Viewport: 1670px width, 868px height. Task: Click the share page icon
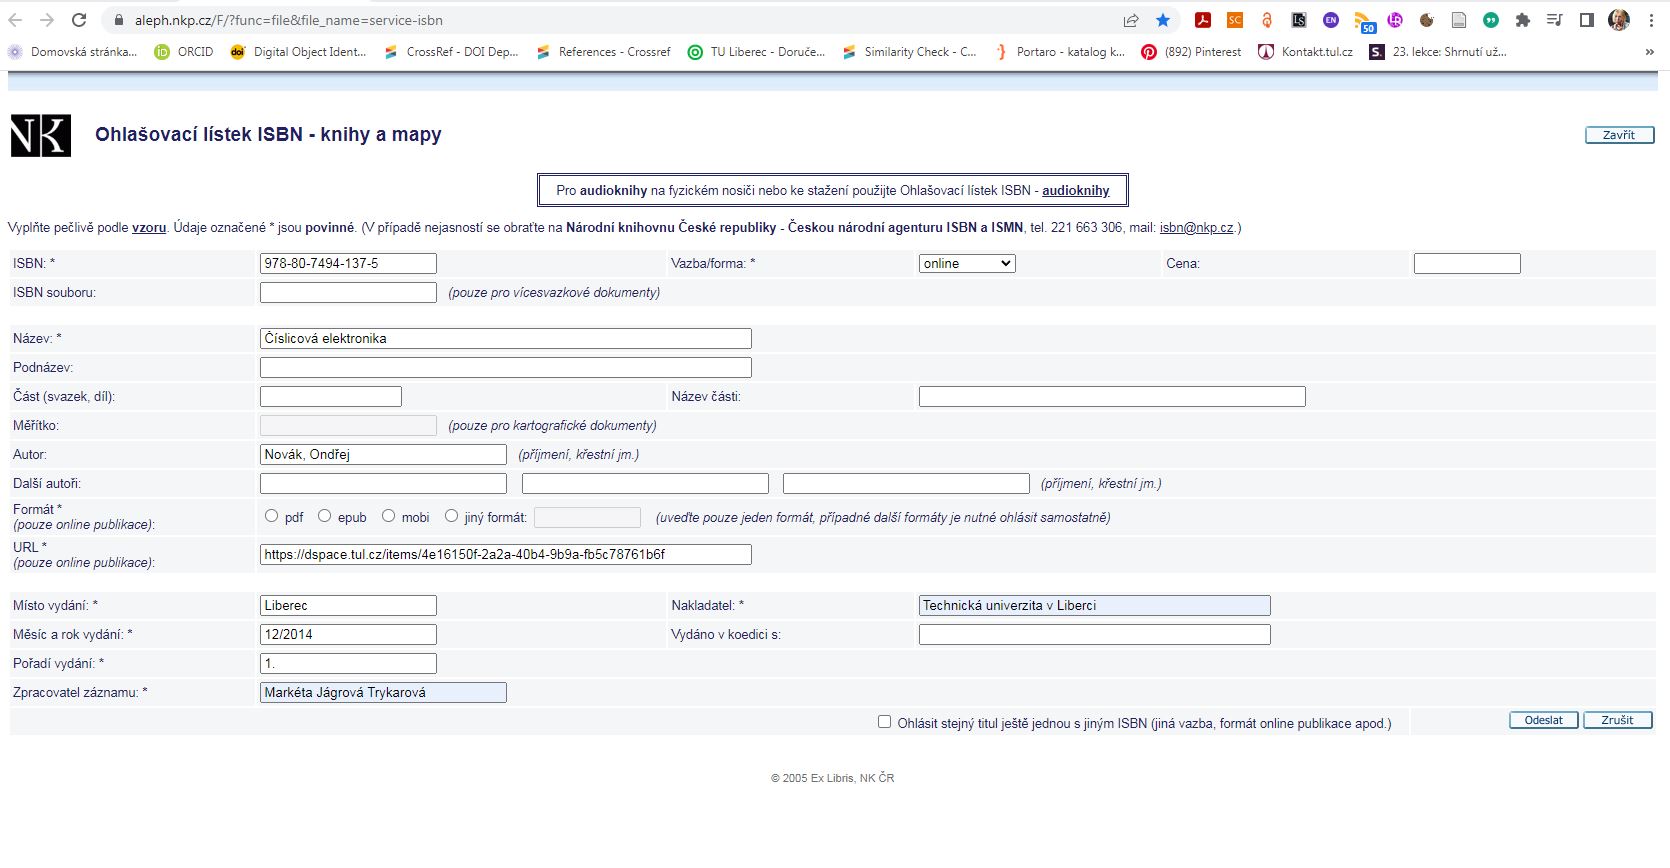coord(1131,20)
